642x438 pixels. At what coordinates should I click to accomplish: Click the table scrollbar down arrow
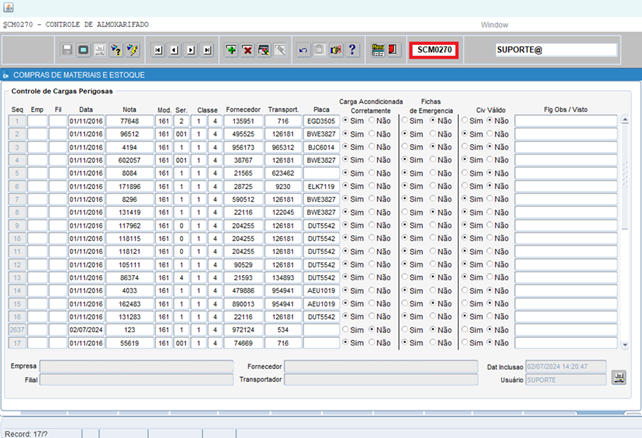(624, 345)
